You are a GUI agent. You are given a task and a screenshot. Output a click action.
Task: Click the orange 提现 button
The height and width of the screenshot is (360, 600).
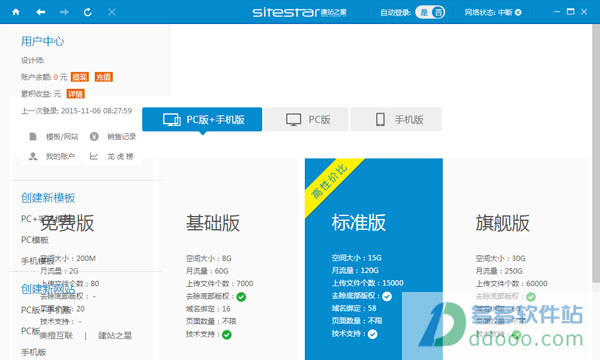80,77
